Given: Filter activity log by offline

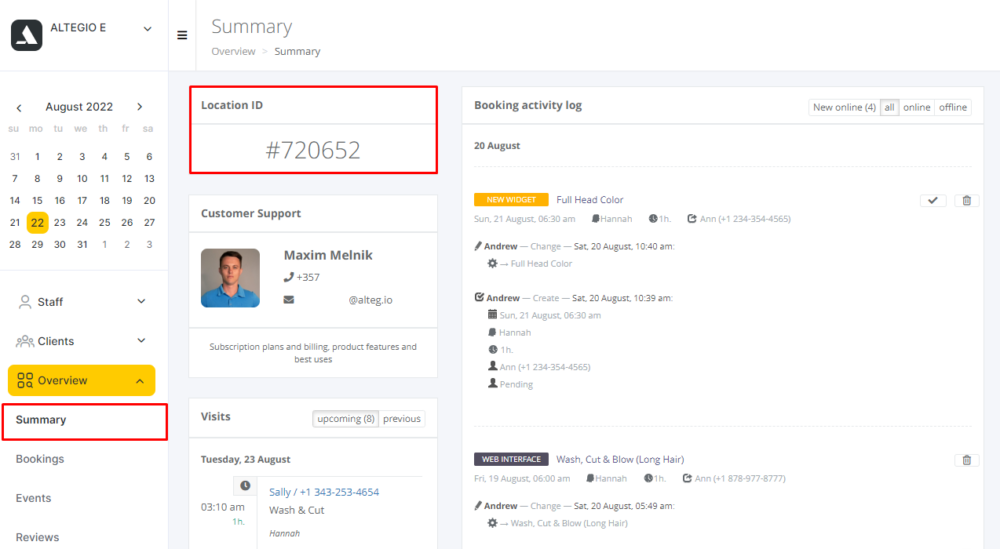Looking at the screenshot, I should tap(953, 107).
